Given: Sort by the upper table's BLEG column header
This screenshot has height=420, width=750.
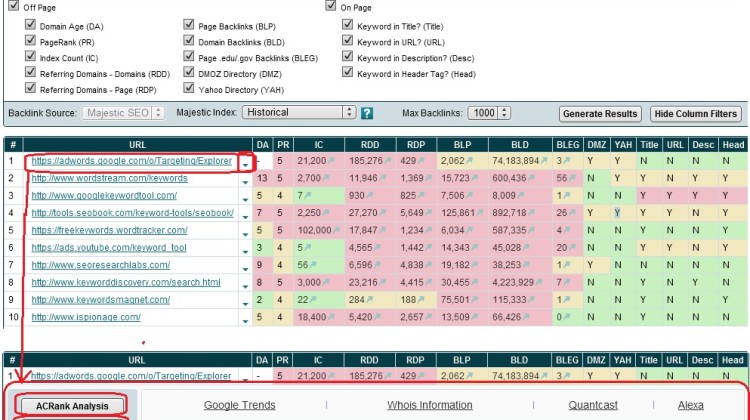Looking at the screenshot, I should pyautogui.click(x=568, y=145).
